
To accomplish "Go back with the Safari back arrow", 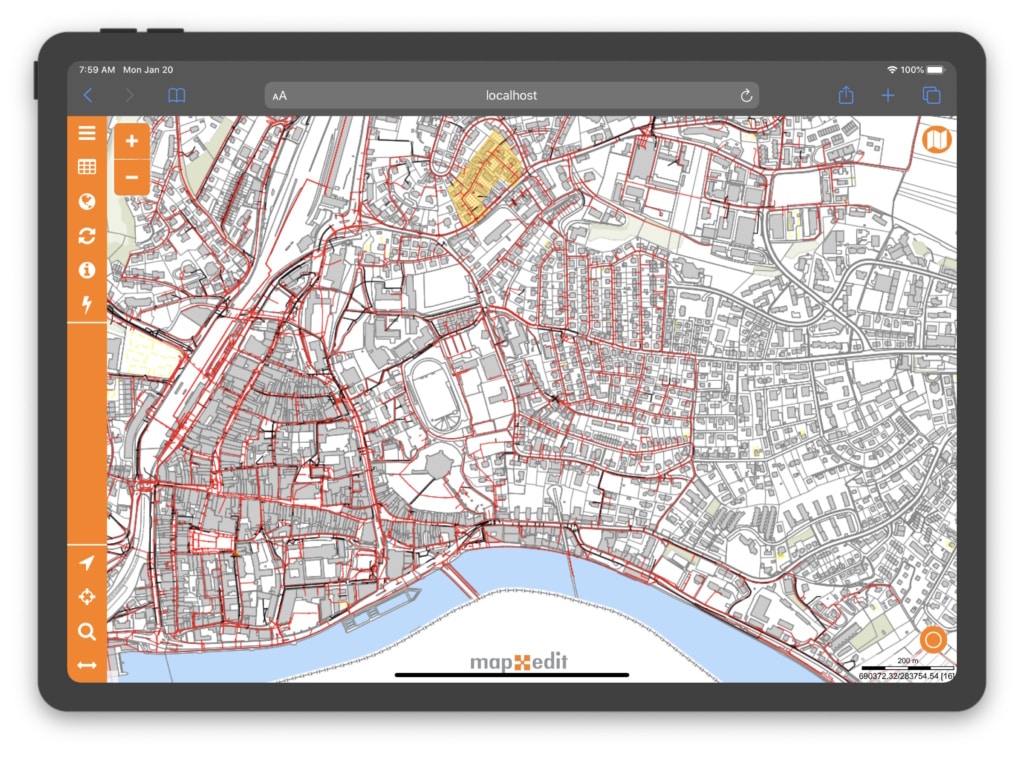I will click(88, 95).
